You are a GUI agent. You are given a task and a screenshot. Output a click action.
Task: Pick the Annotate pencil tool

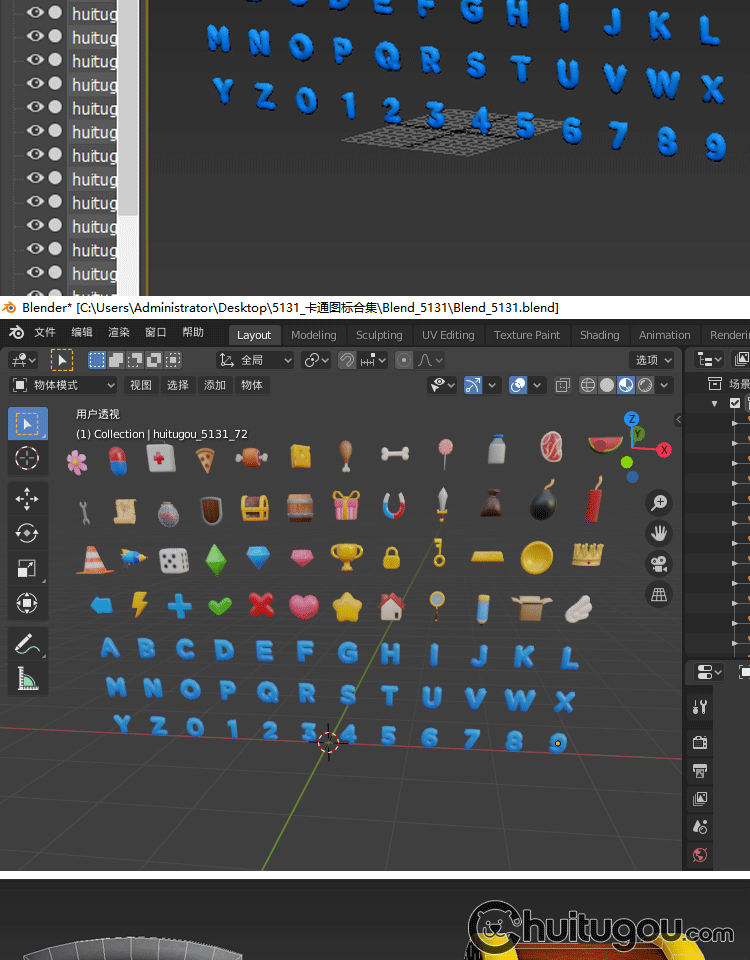pos(27,645)
